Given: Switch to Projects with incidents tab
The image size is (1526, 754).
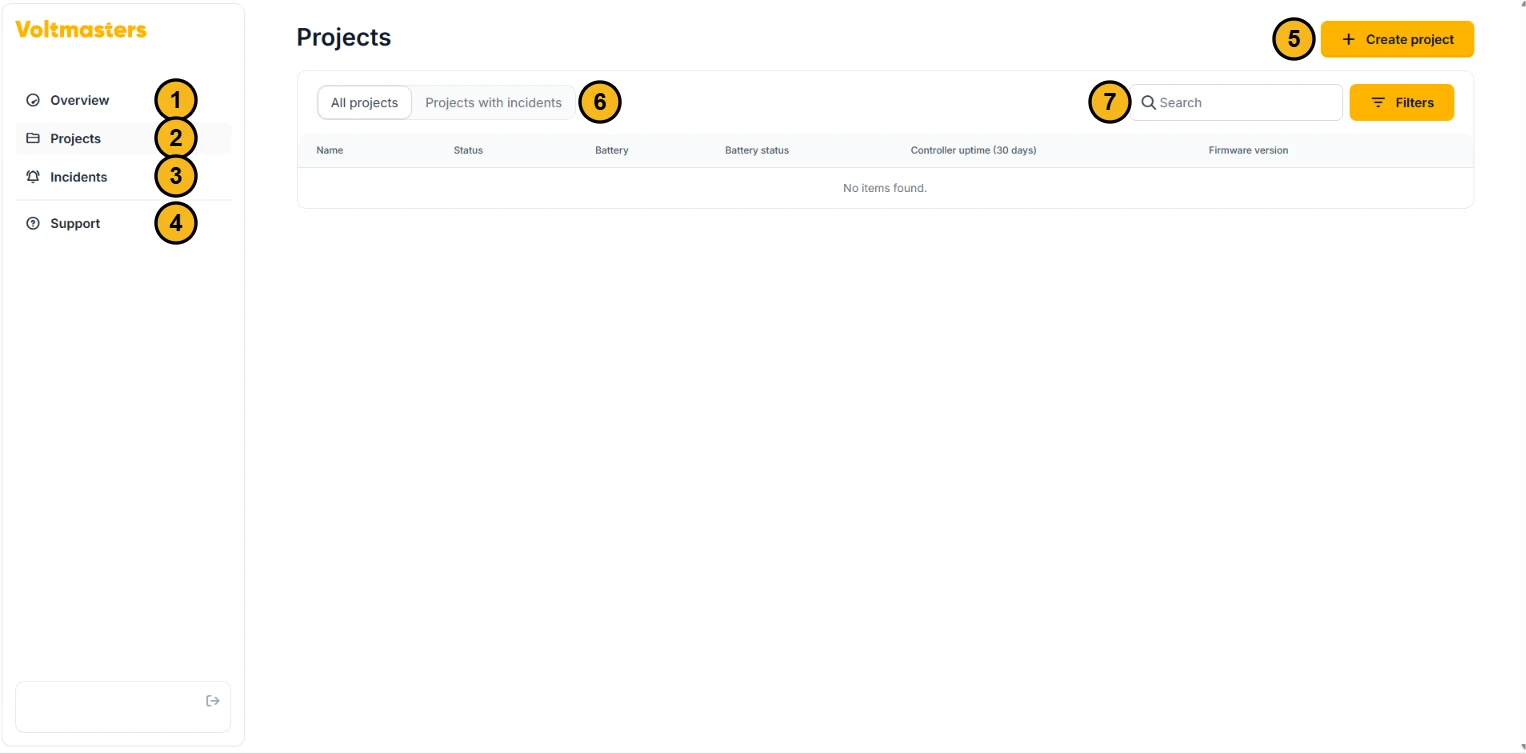Looking at the screenshot, I should (x=494, y=103).
